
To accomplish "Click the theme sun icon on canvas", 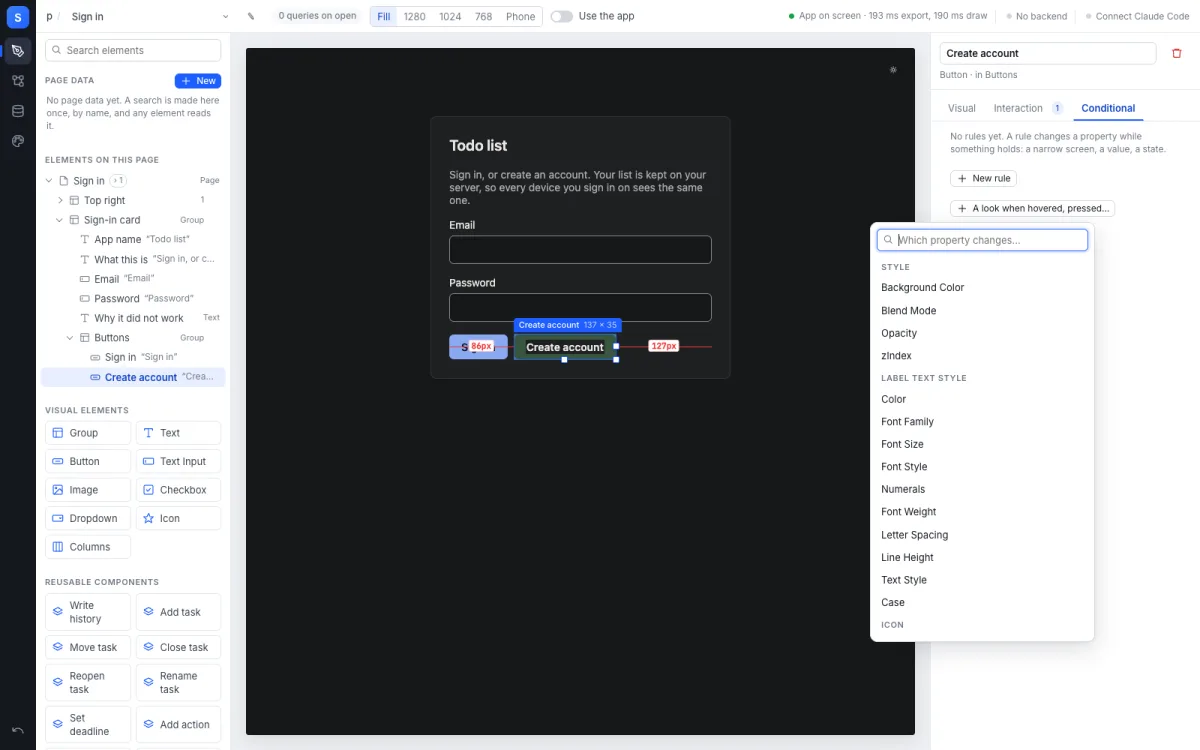I will pos(893,70).
